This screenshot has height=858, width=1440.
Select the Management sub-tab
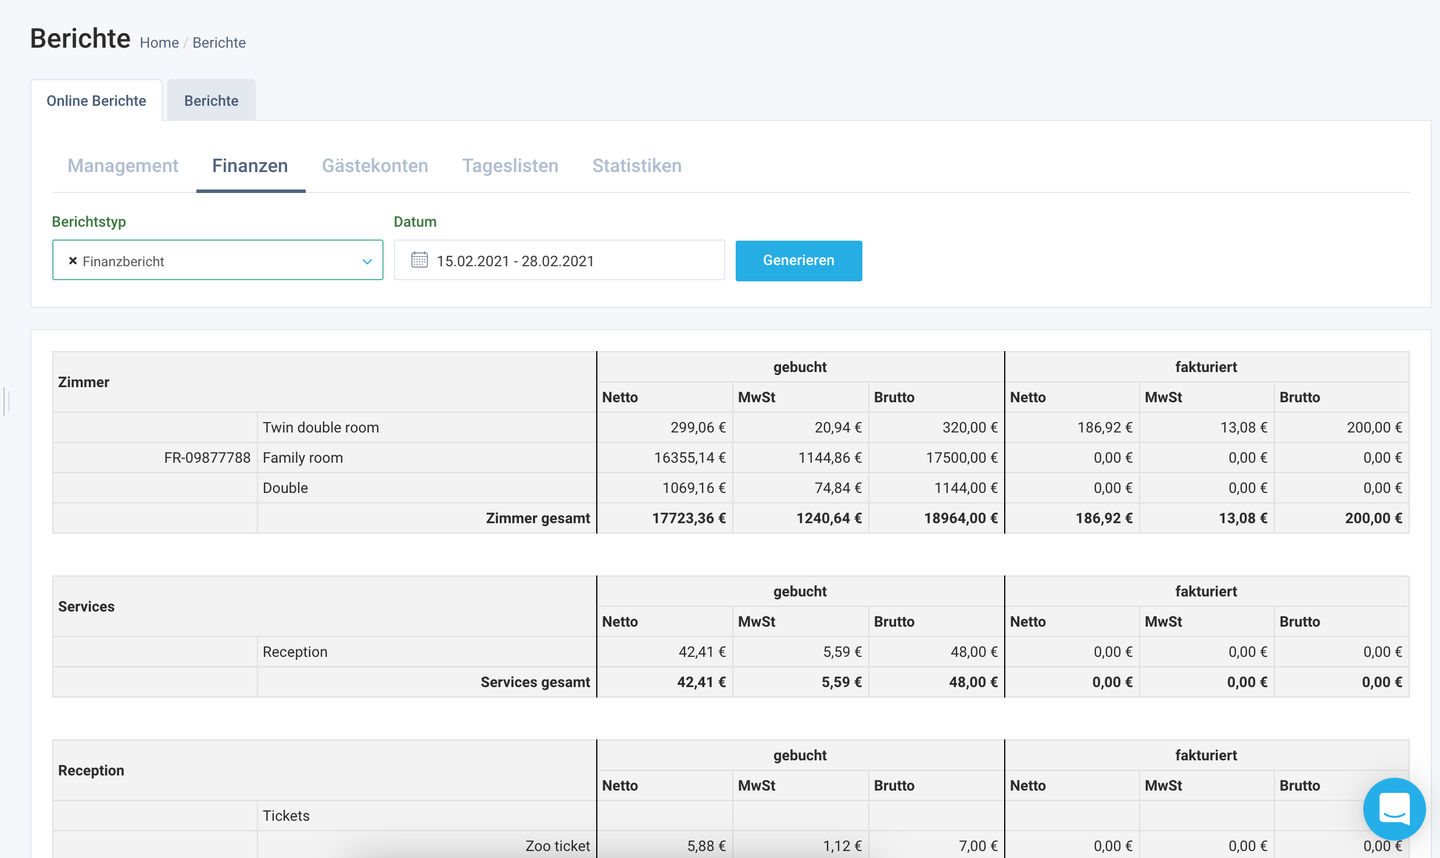point(123,166)
